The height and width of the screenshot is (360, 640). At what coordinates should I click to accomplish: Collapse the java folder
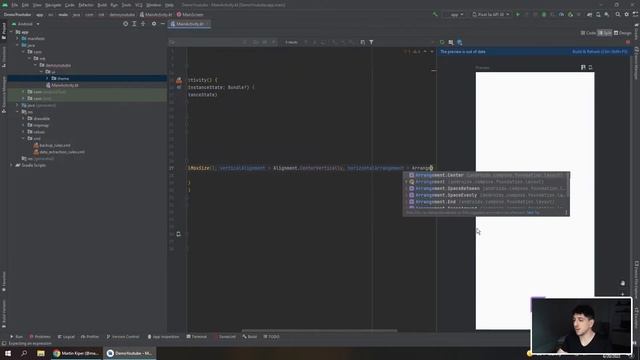coord(18,45)
